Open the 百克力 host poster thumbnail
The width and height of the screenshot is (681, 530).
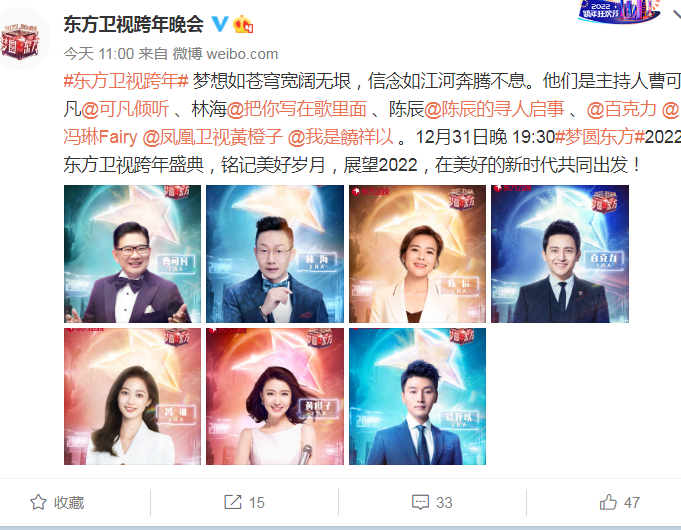click(560, 254)
